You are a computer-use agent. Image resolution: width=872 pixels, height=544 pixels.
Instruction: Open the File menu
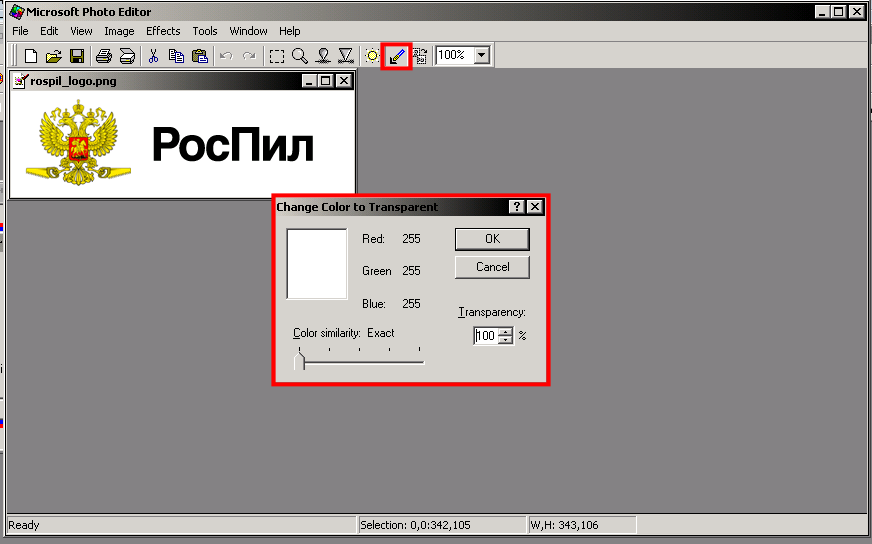click(x=20, y=31)
